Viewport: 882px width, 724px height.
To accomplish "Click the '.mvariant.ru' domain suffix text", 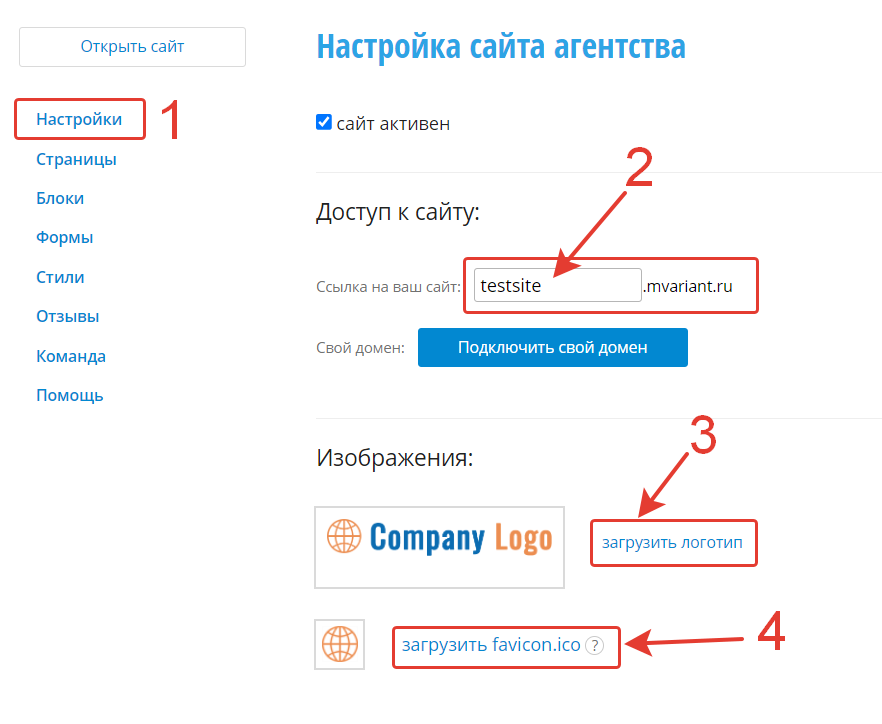I will click(688, 287).
